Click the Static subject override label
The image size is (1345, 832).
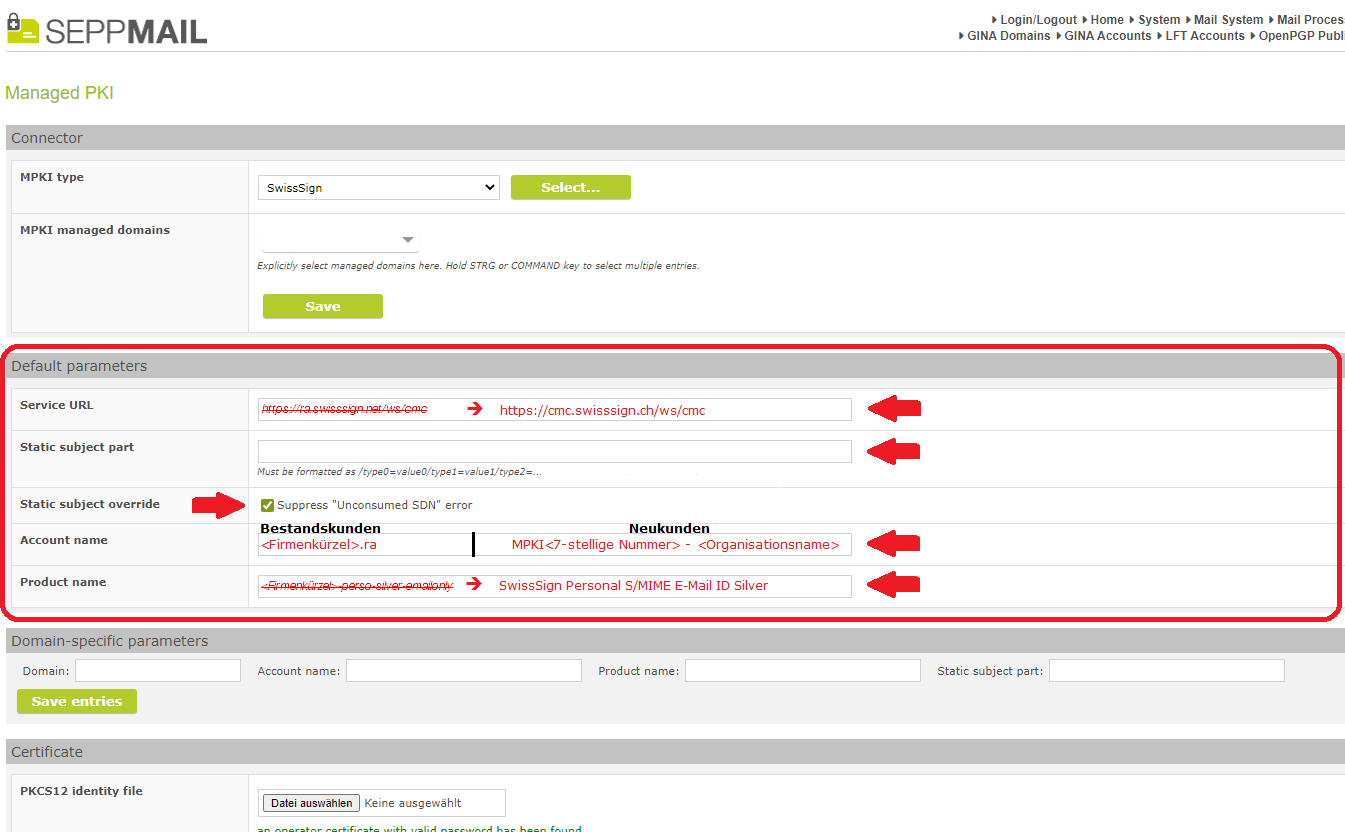point(90,504)
